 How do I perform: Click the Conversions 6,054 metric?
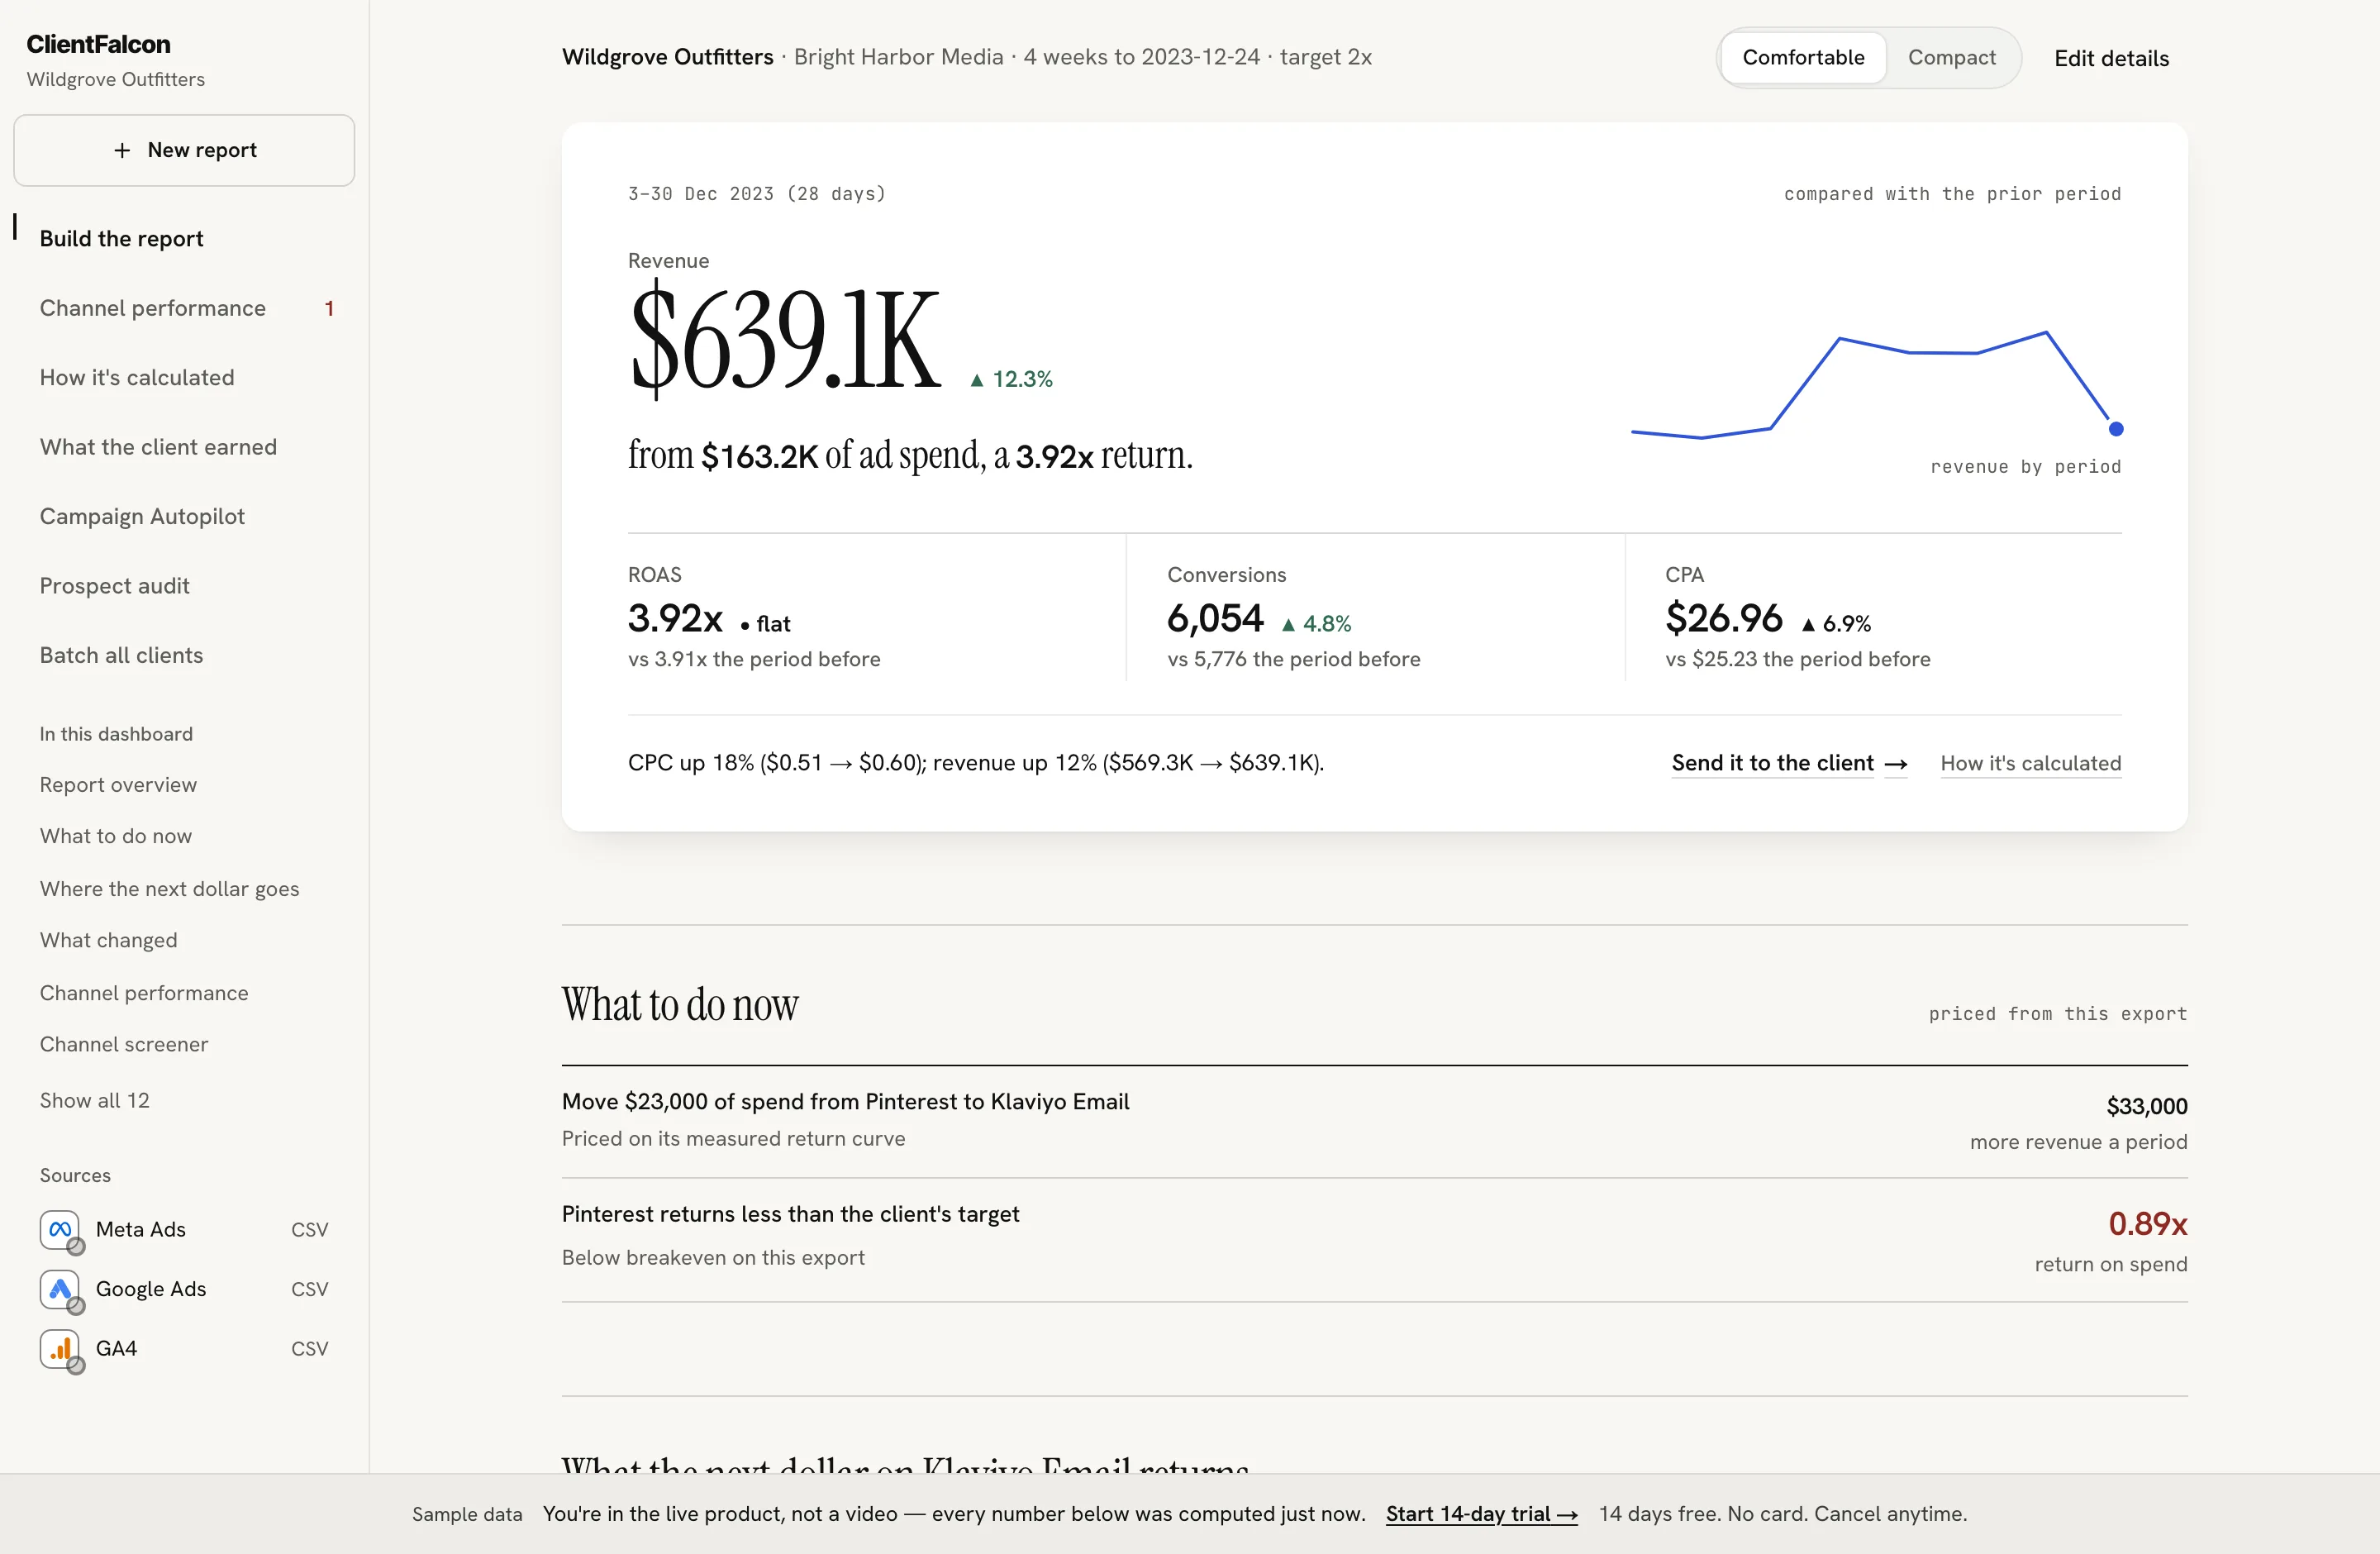(1215, 619)
